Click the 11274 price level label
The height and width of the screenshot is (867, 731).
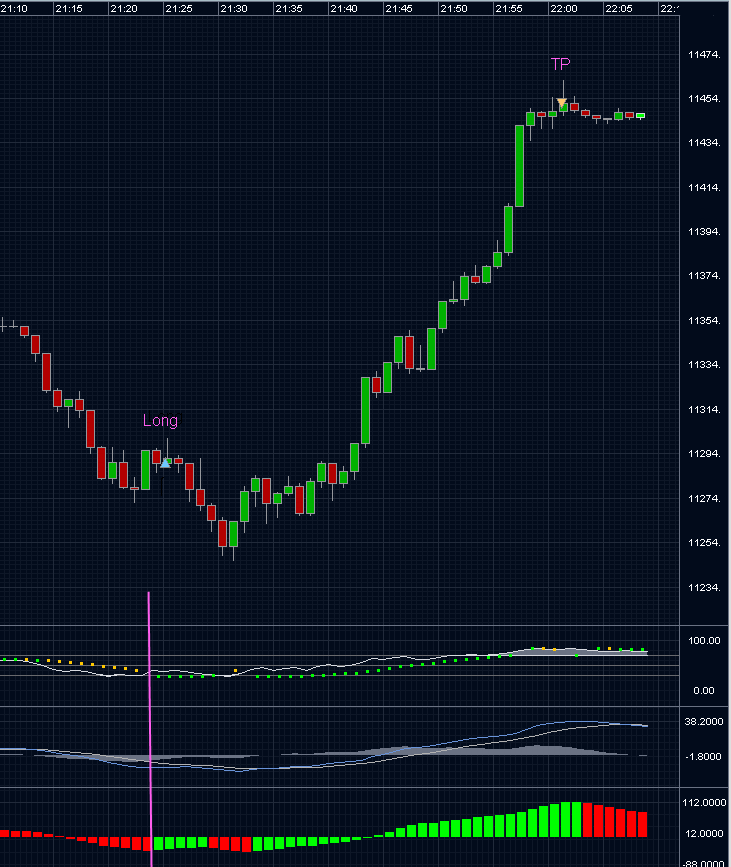tap(704, 499)
